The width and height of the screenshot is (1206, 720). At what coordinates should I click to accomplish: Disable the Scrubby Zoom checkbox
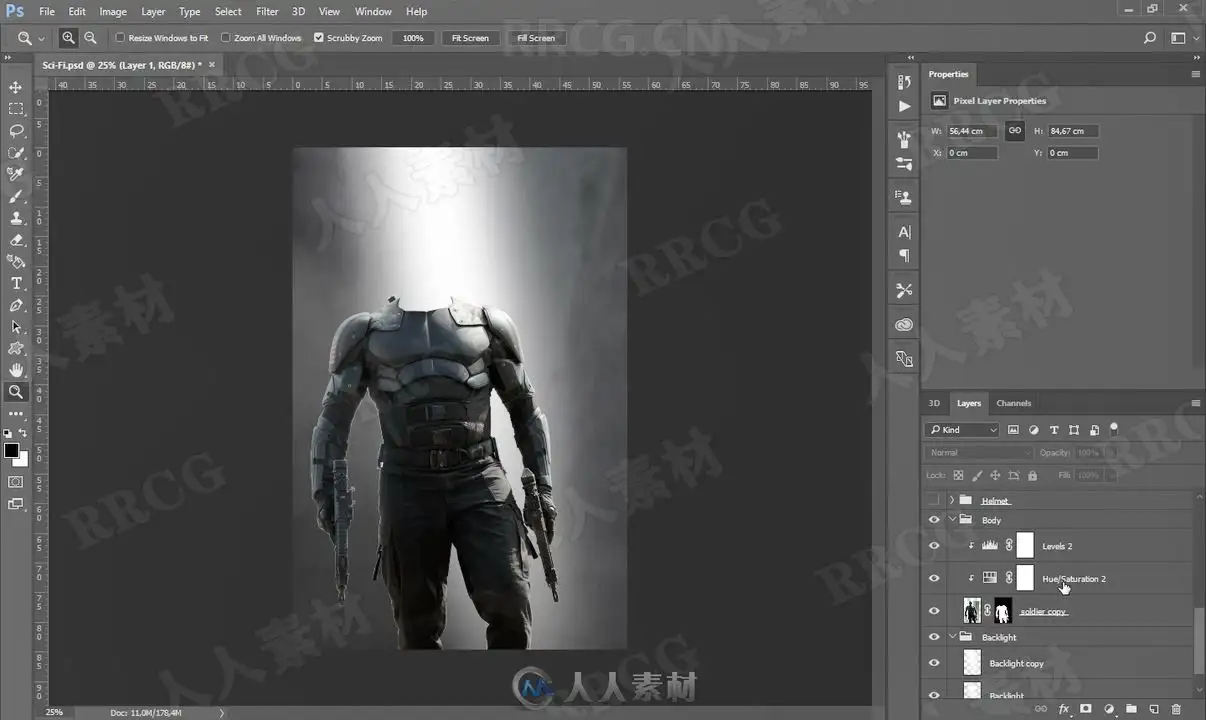319,38
